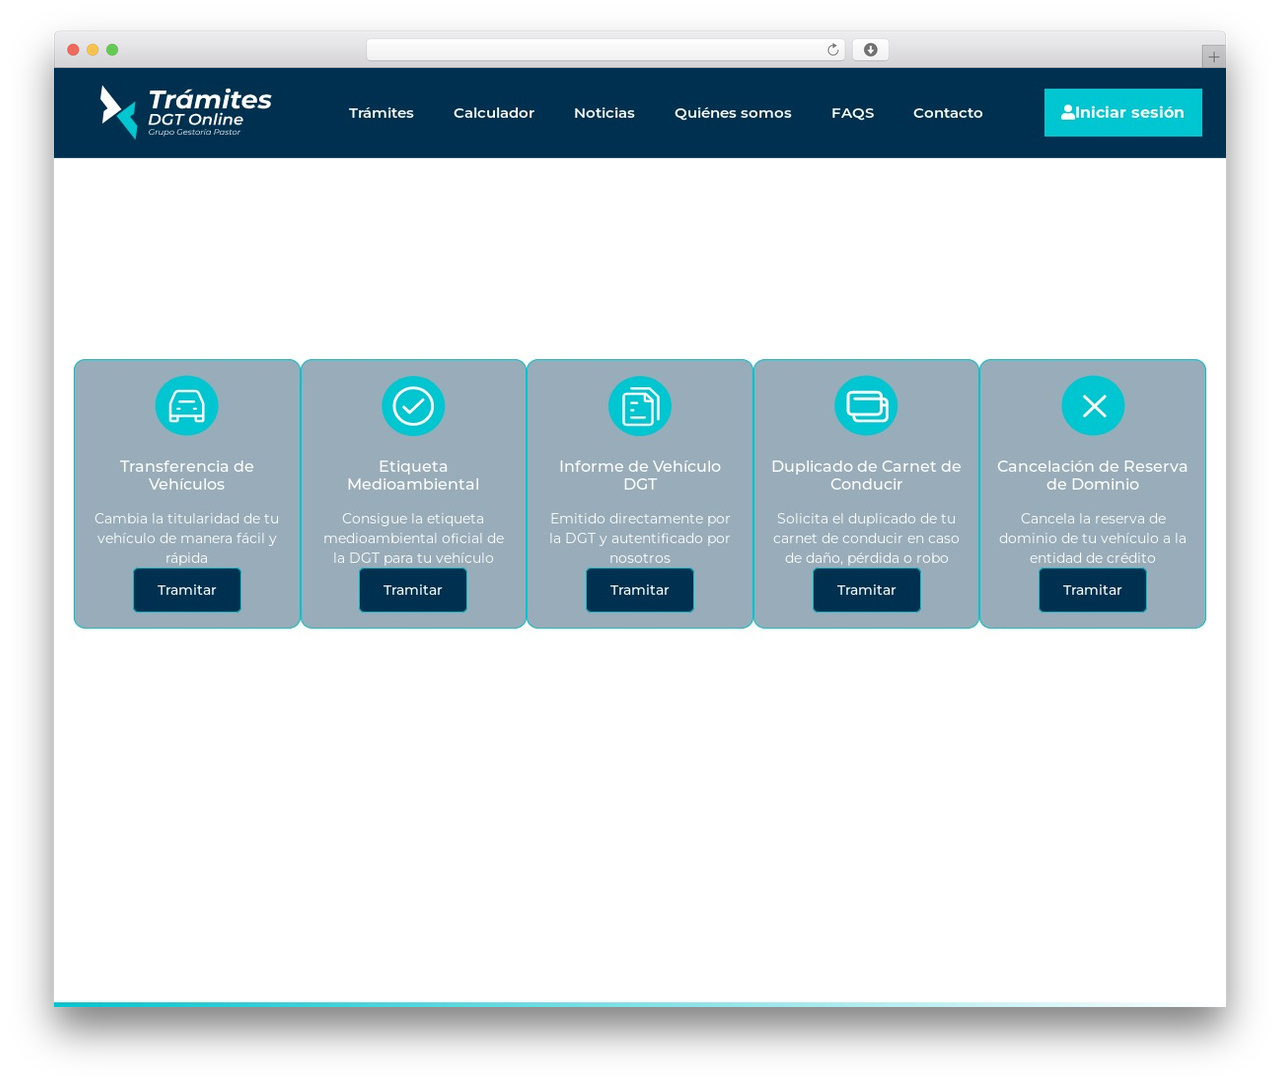The width and height of the screenshot is (1280, 1084).
Task: Tramitar the Cancelación de Reserva de Dominio
Action: (1093, 590)
